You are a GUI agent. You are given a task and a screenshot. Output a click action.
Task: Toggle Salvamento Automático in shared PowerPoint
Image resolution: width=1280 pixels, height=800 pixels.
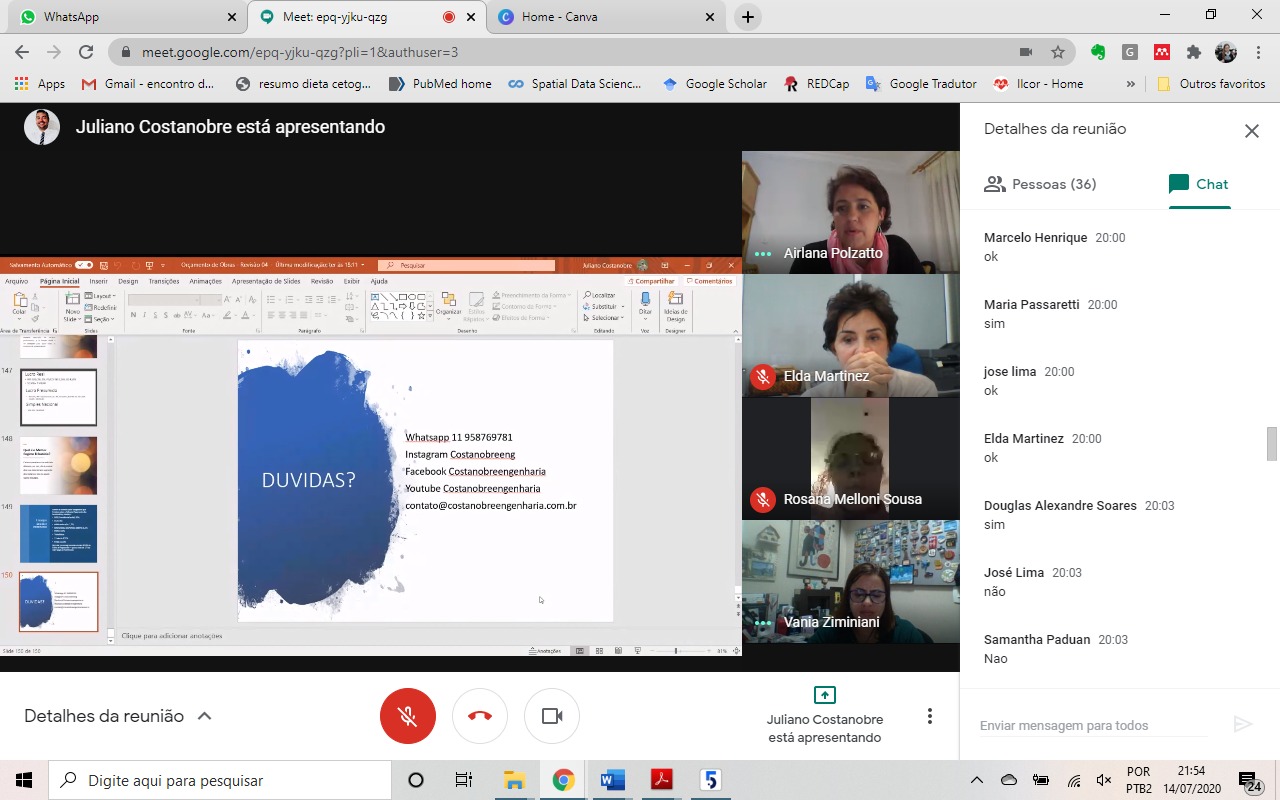point(84,265)
